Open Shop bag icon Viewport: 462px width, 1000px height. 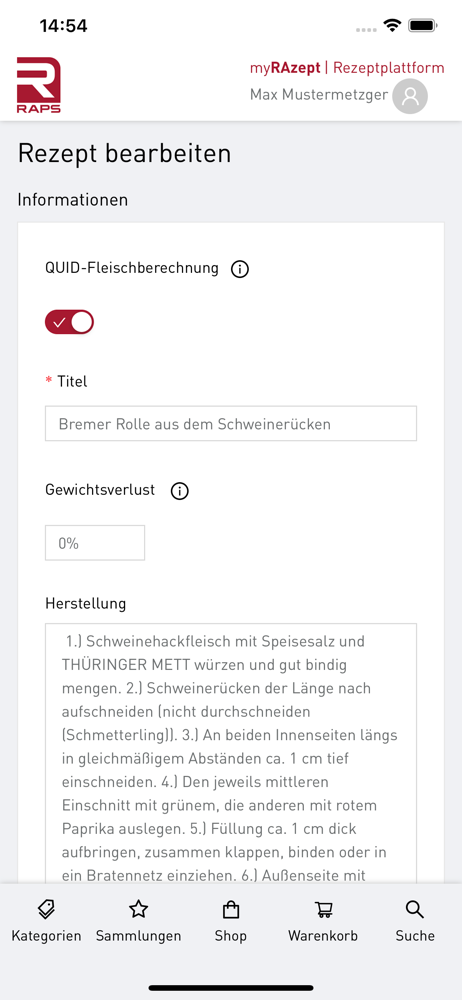point(230,909)
